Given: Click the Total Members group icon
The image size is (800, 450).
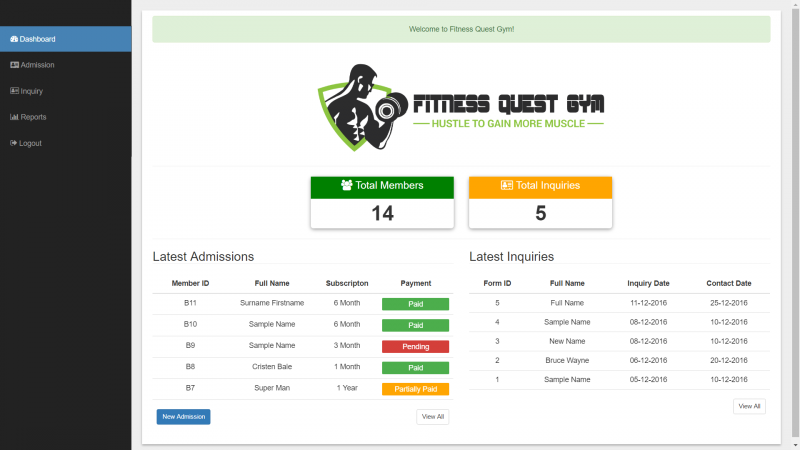Looking at the screenshot, I should pyautogui.click(x=347, y=186).
